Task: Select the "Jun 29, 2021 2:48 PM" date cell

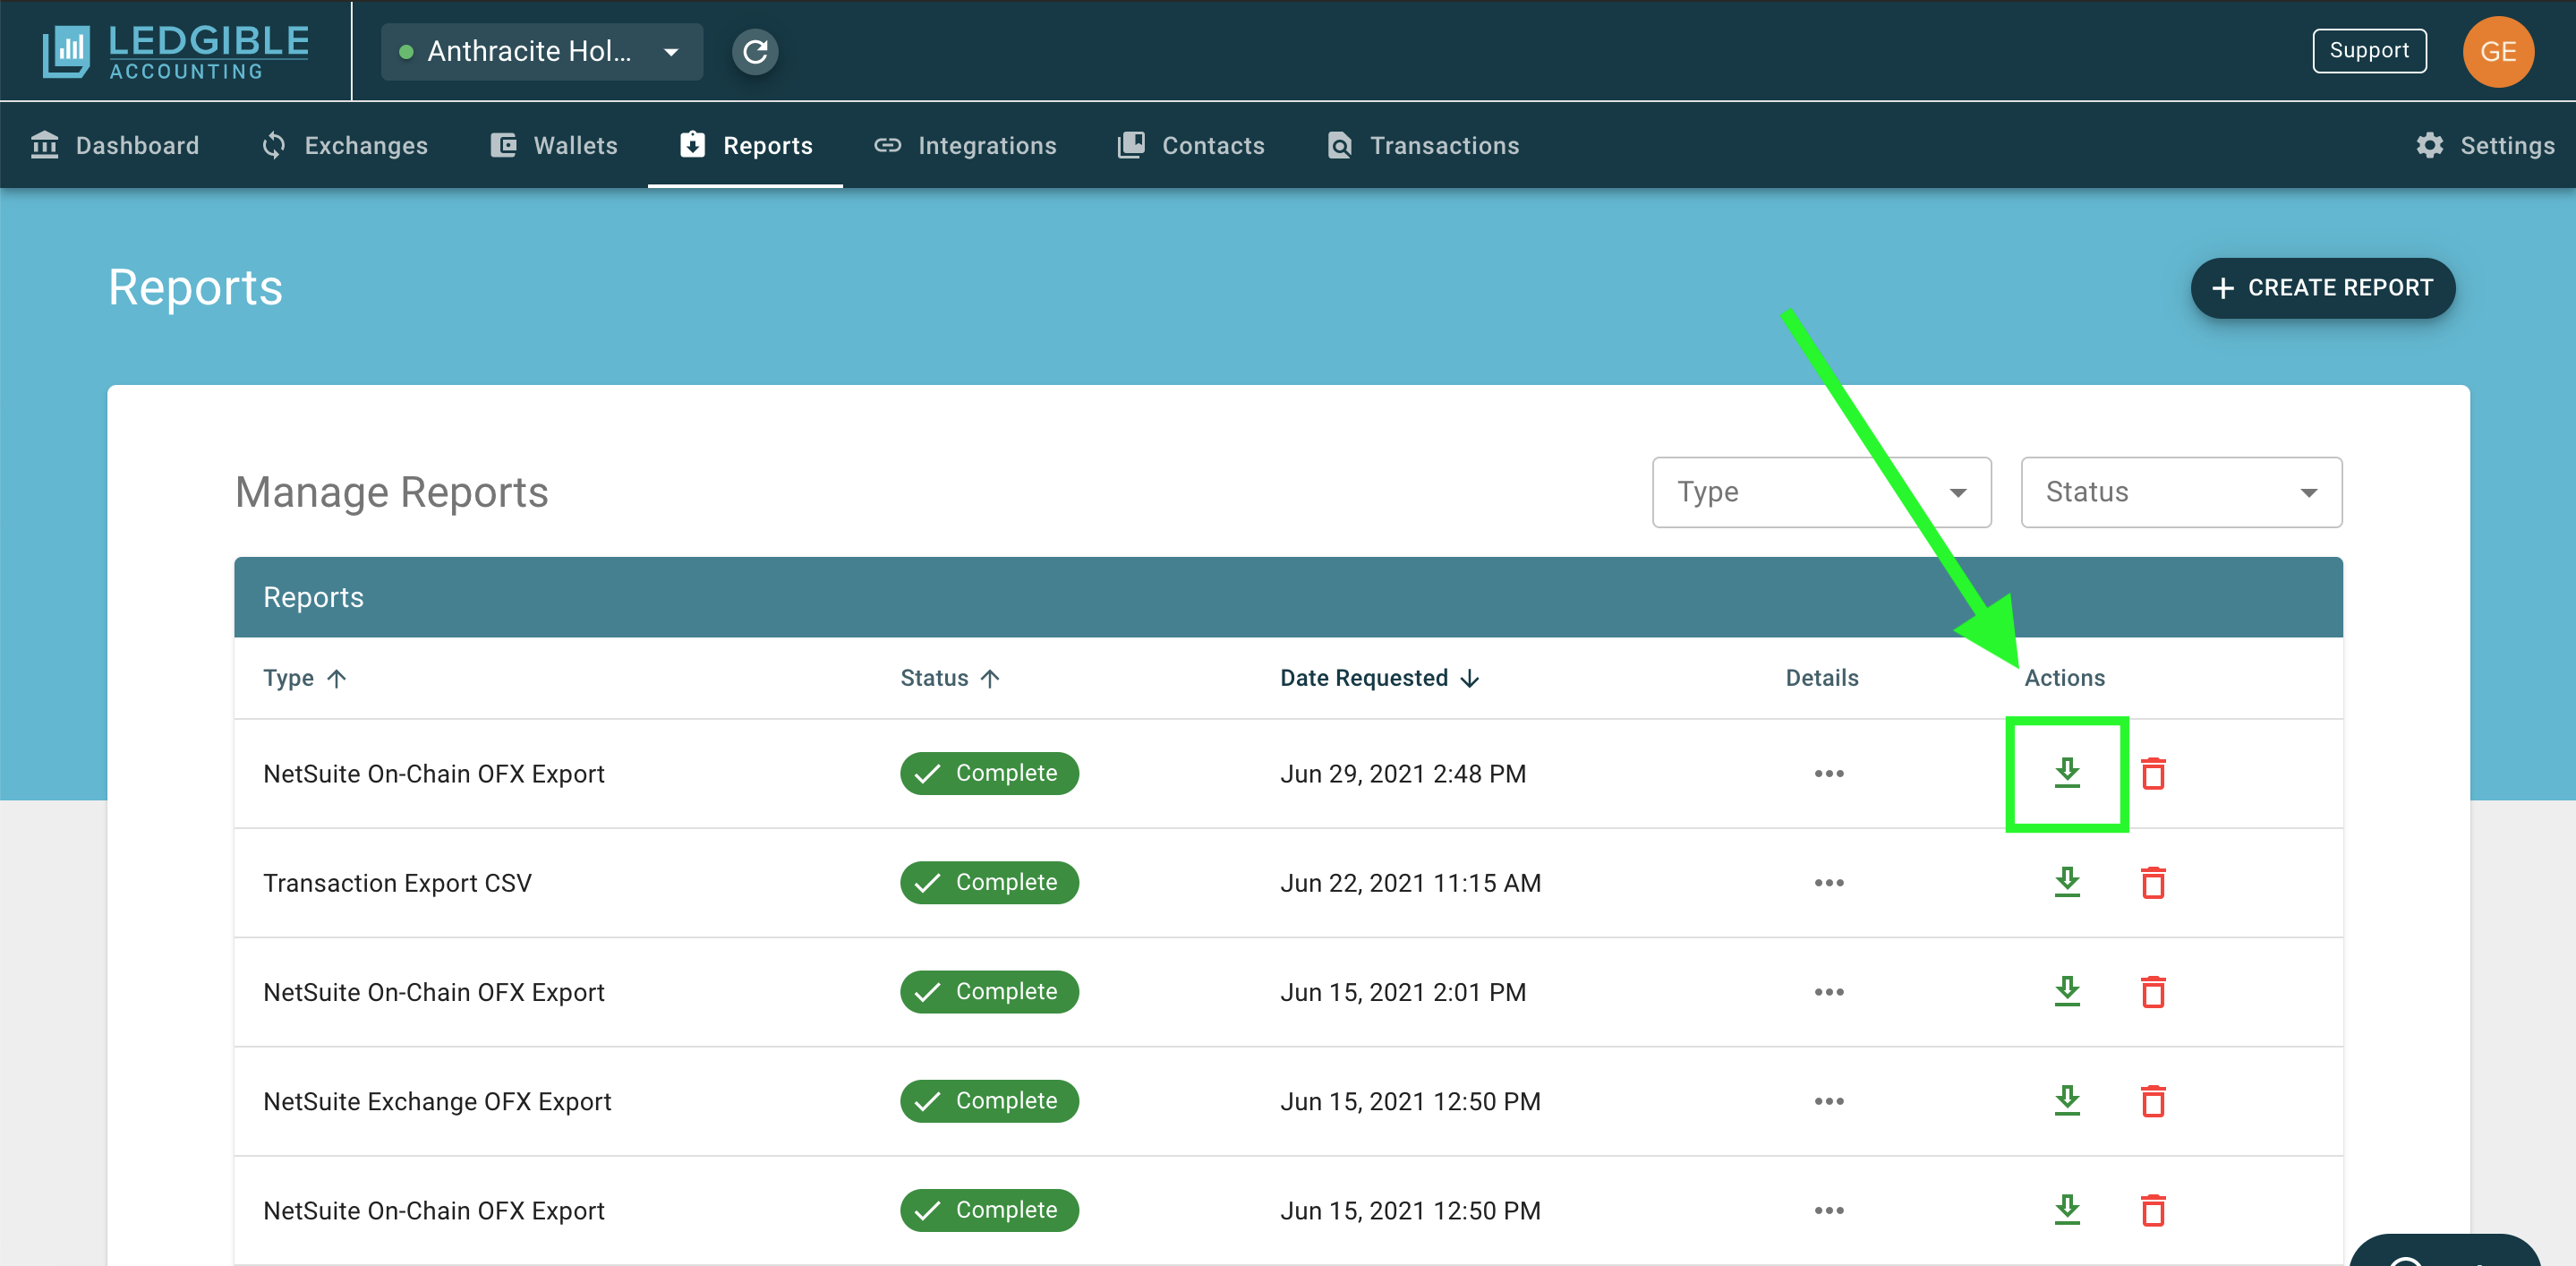Action: pos(1403,774)
